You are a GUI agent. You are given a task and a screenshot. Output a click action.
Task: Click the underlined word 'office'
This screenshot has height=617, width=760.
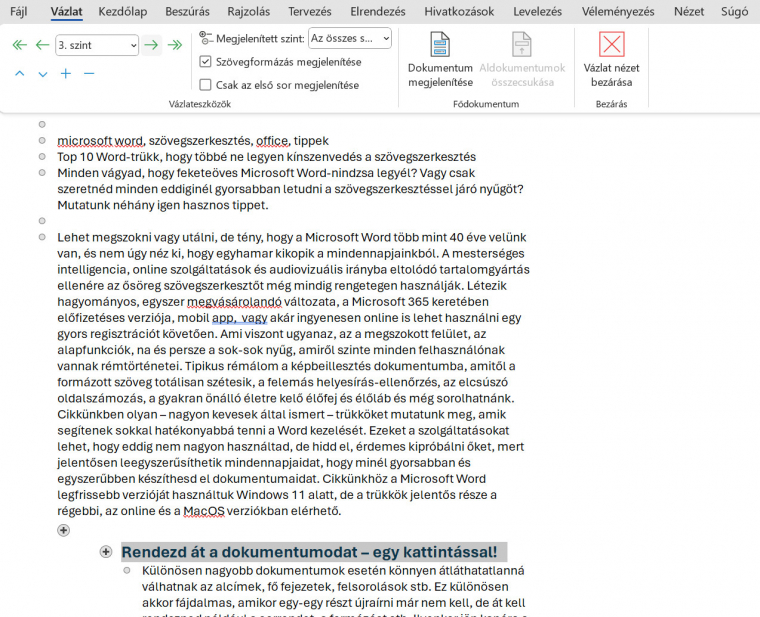point(272,141)
